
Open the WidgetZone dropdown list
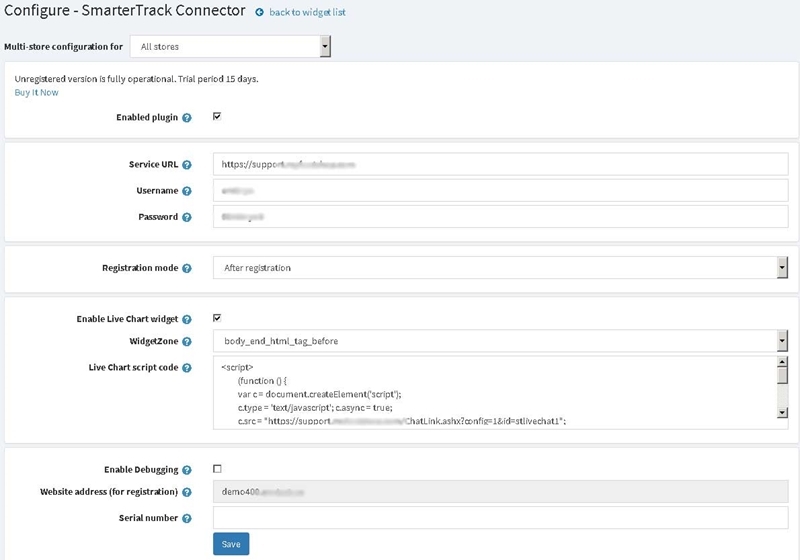500,341
